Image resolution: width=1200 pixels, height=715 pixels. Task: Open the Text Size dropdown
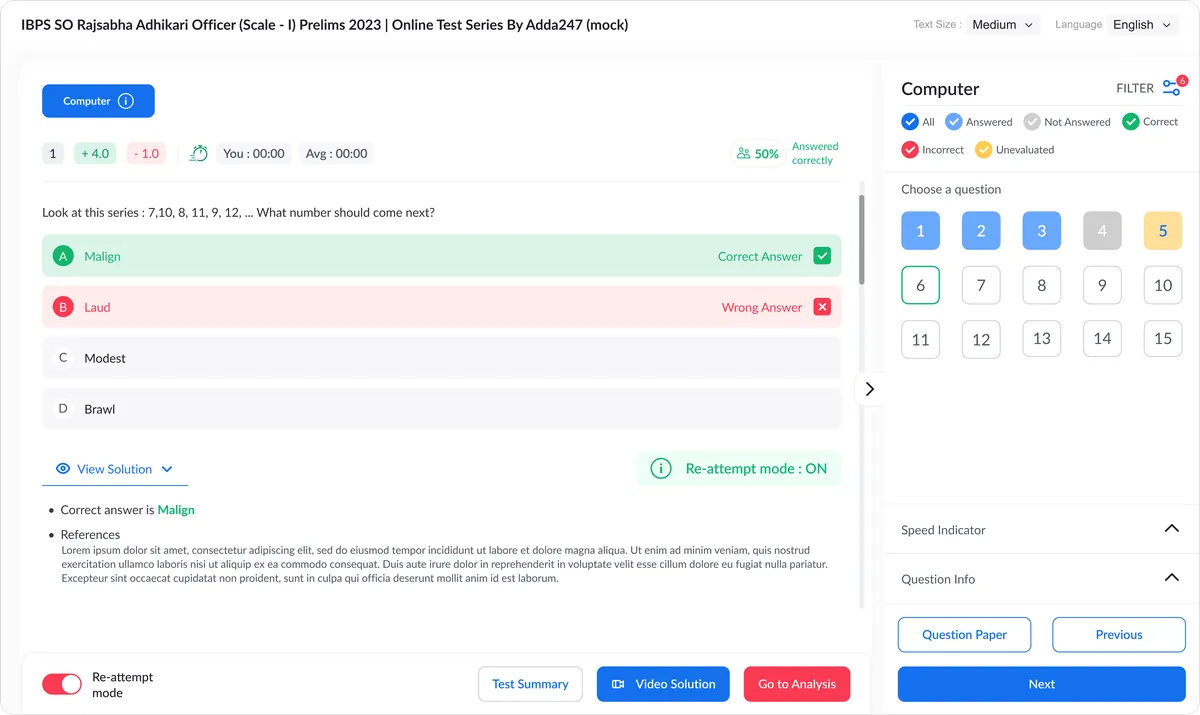1003,25
